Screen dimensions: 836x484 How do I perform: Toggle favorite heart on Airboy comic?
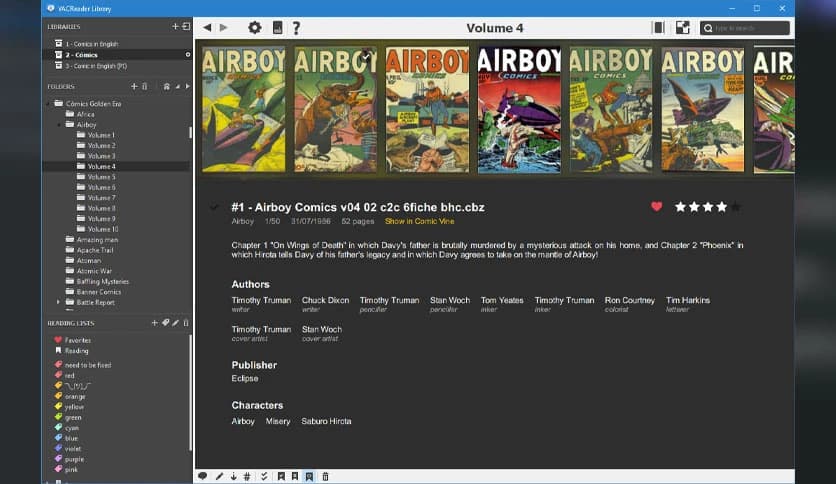pos(657,207)
